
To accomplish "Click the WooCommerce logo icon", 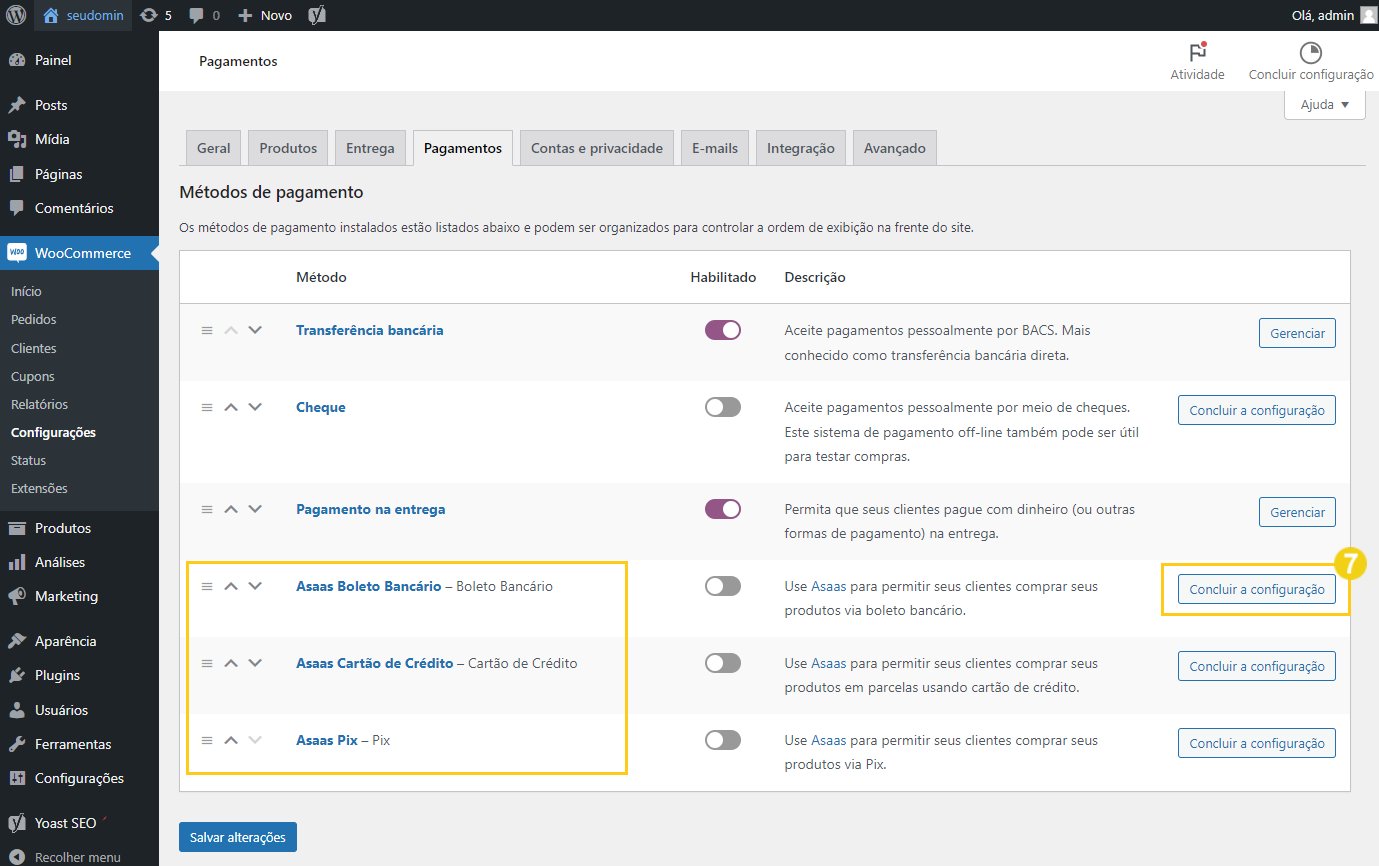I will pyautogui.click(x=17, y=253).
